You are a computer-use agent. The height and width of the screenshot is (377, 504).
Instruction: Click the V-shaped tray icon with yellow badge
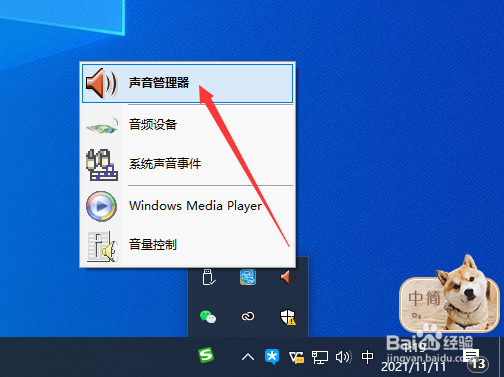point(296,358)
